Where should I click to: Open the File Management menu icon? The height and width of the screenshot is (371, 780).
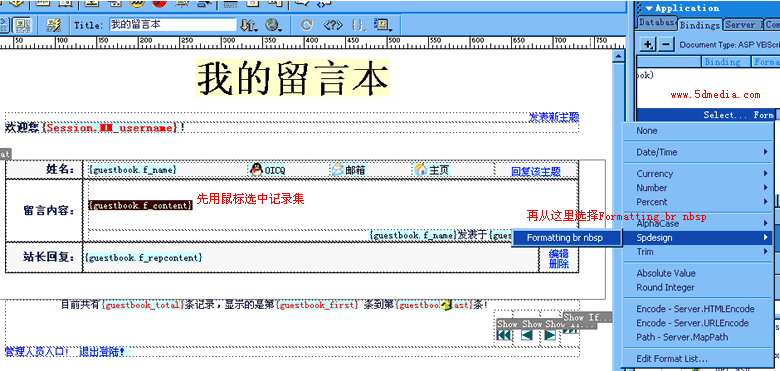pyautogui.click(x=248, y=25)
